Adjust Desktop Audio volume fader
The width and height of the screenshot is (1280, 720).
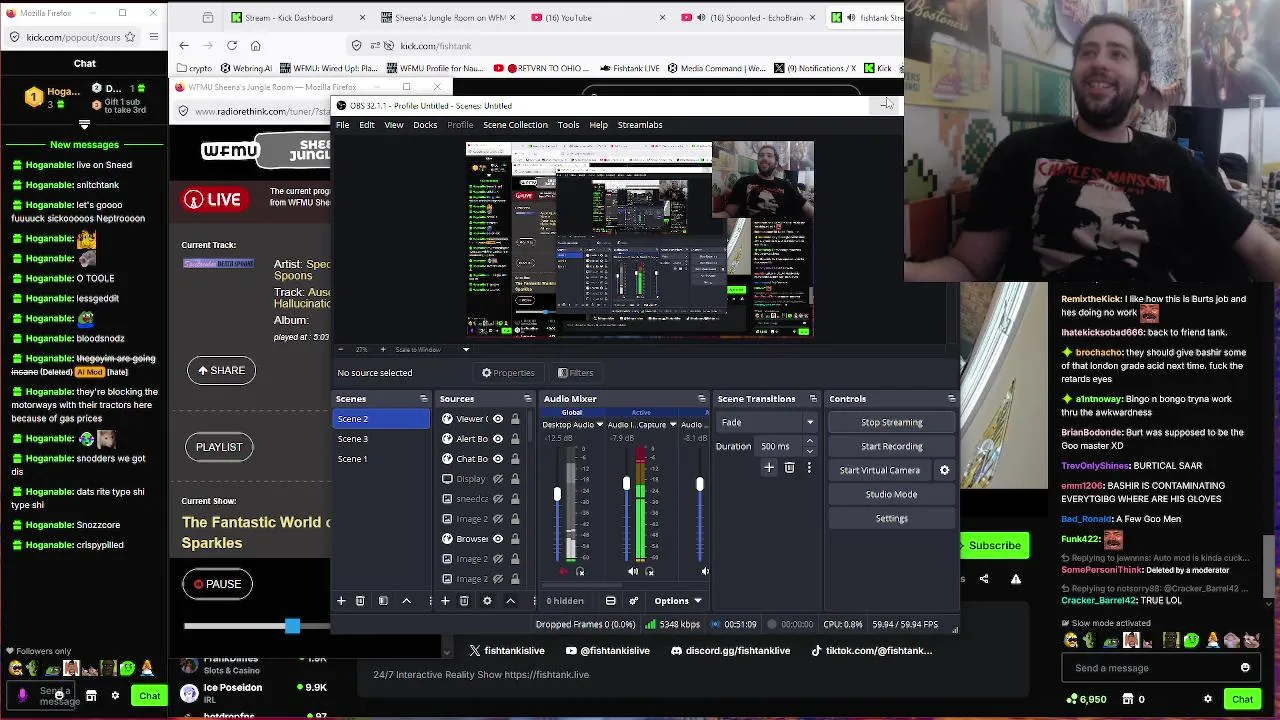(x=557, y=494)
